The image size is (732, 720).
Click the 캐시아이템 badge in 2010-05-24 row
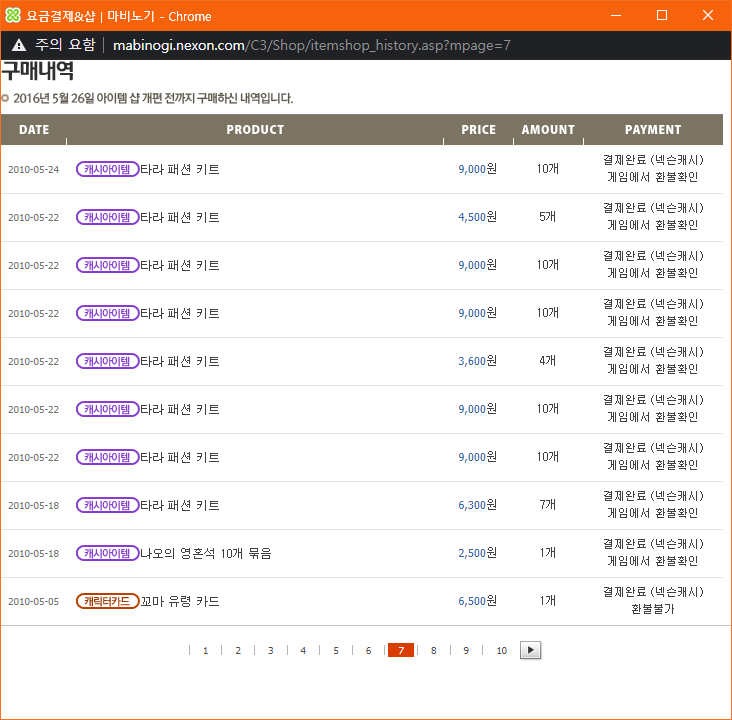point(107,169)
